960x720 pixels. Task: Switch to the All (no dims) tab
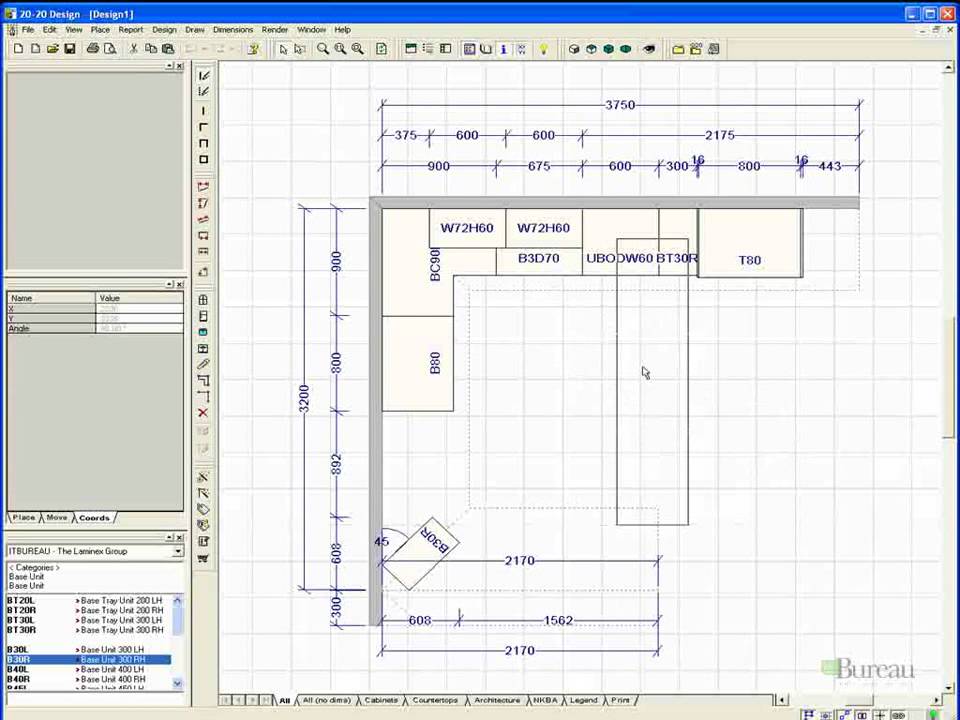pyautogui.click(x=326, y=700)
